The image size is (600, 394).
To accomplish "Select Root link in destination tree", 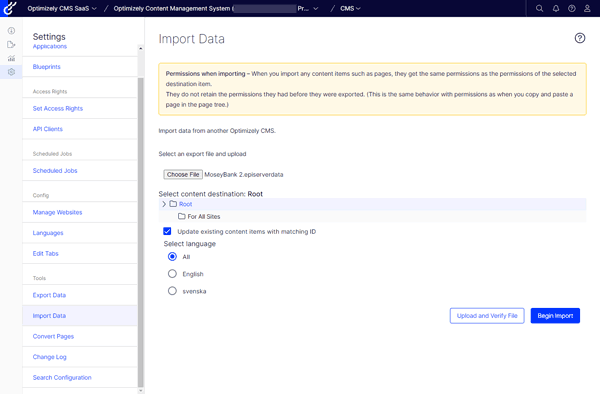I will (x=186, y=204).
